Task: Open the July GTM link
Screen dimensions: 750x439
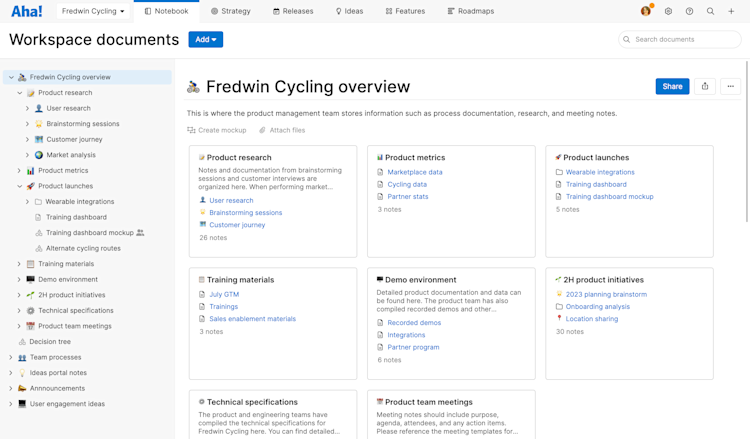Action: pos(224,295)
